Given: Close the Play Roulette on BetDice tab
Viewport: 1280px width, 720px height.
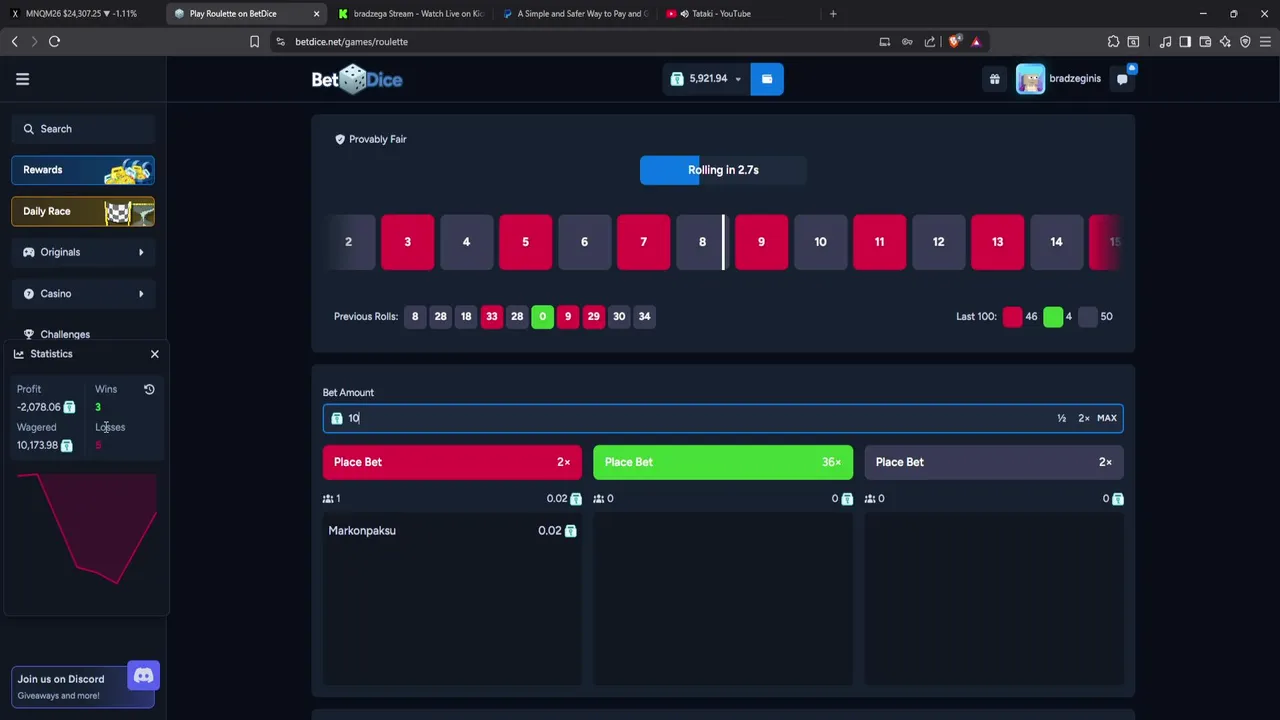Looking at the screenshot, I should click(316, 14).
